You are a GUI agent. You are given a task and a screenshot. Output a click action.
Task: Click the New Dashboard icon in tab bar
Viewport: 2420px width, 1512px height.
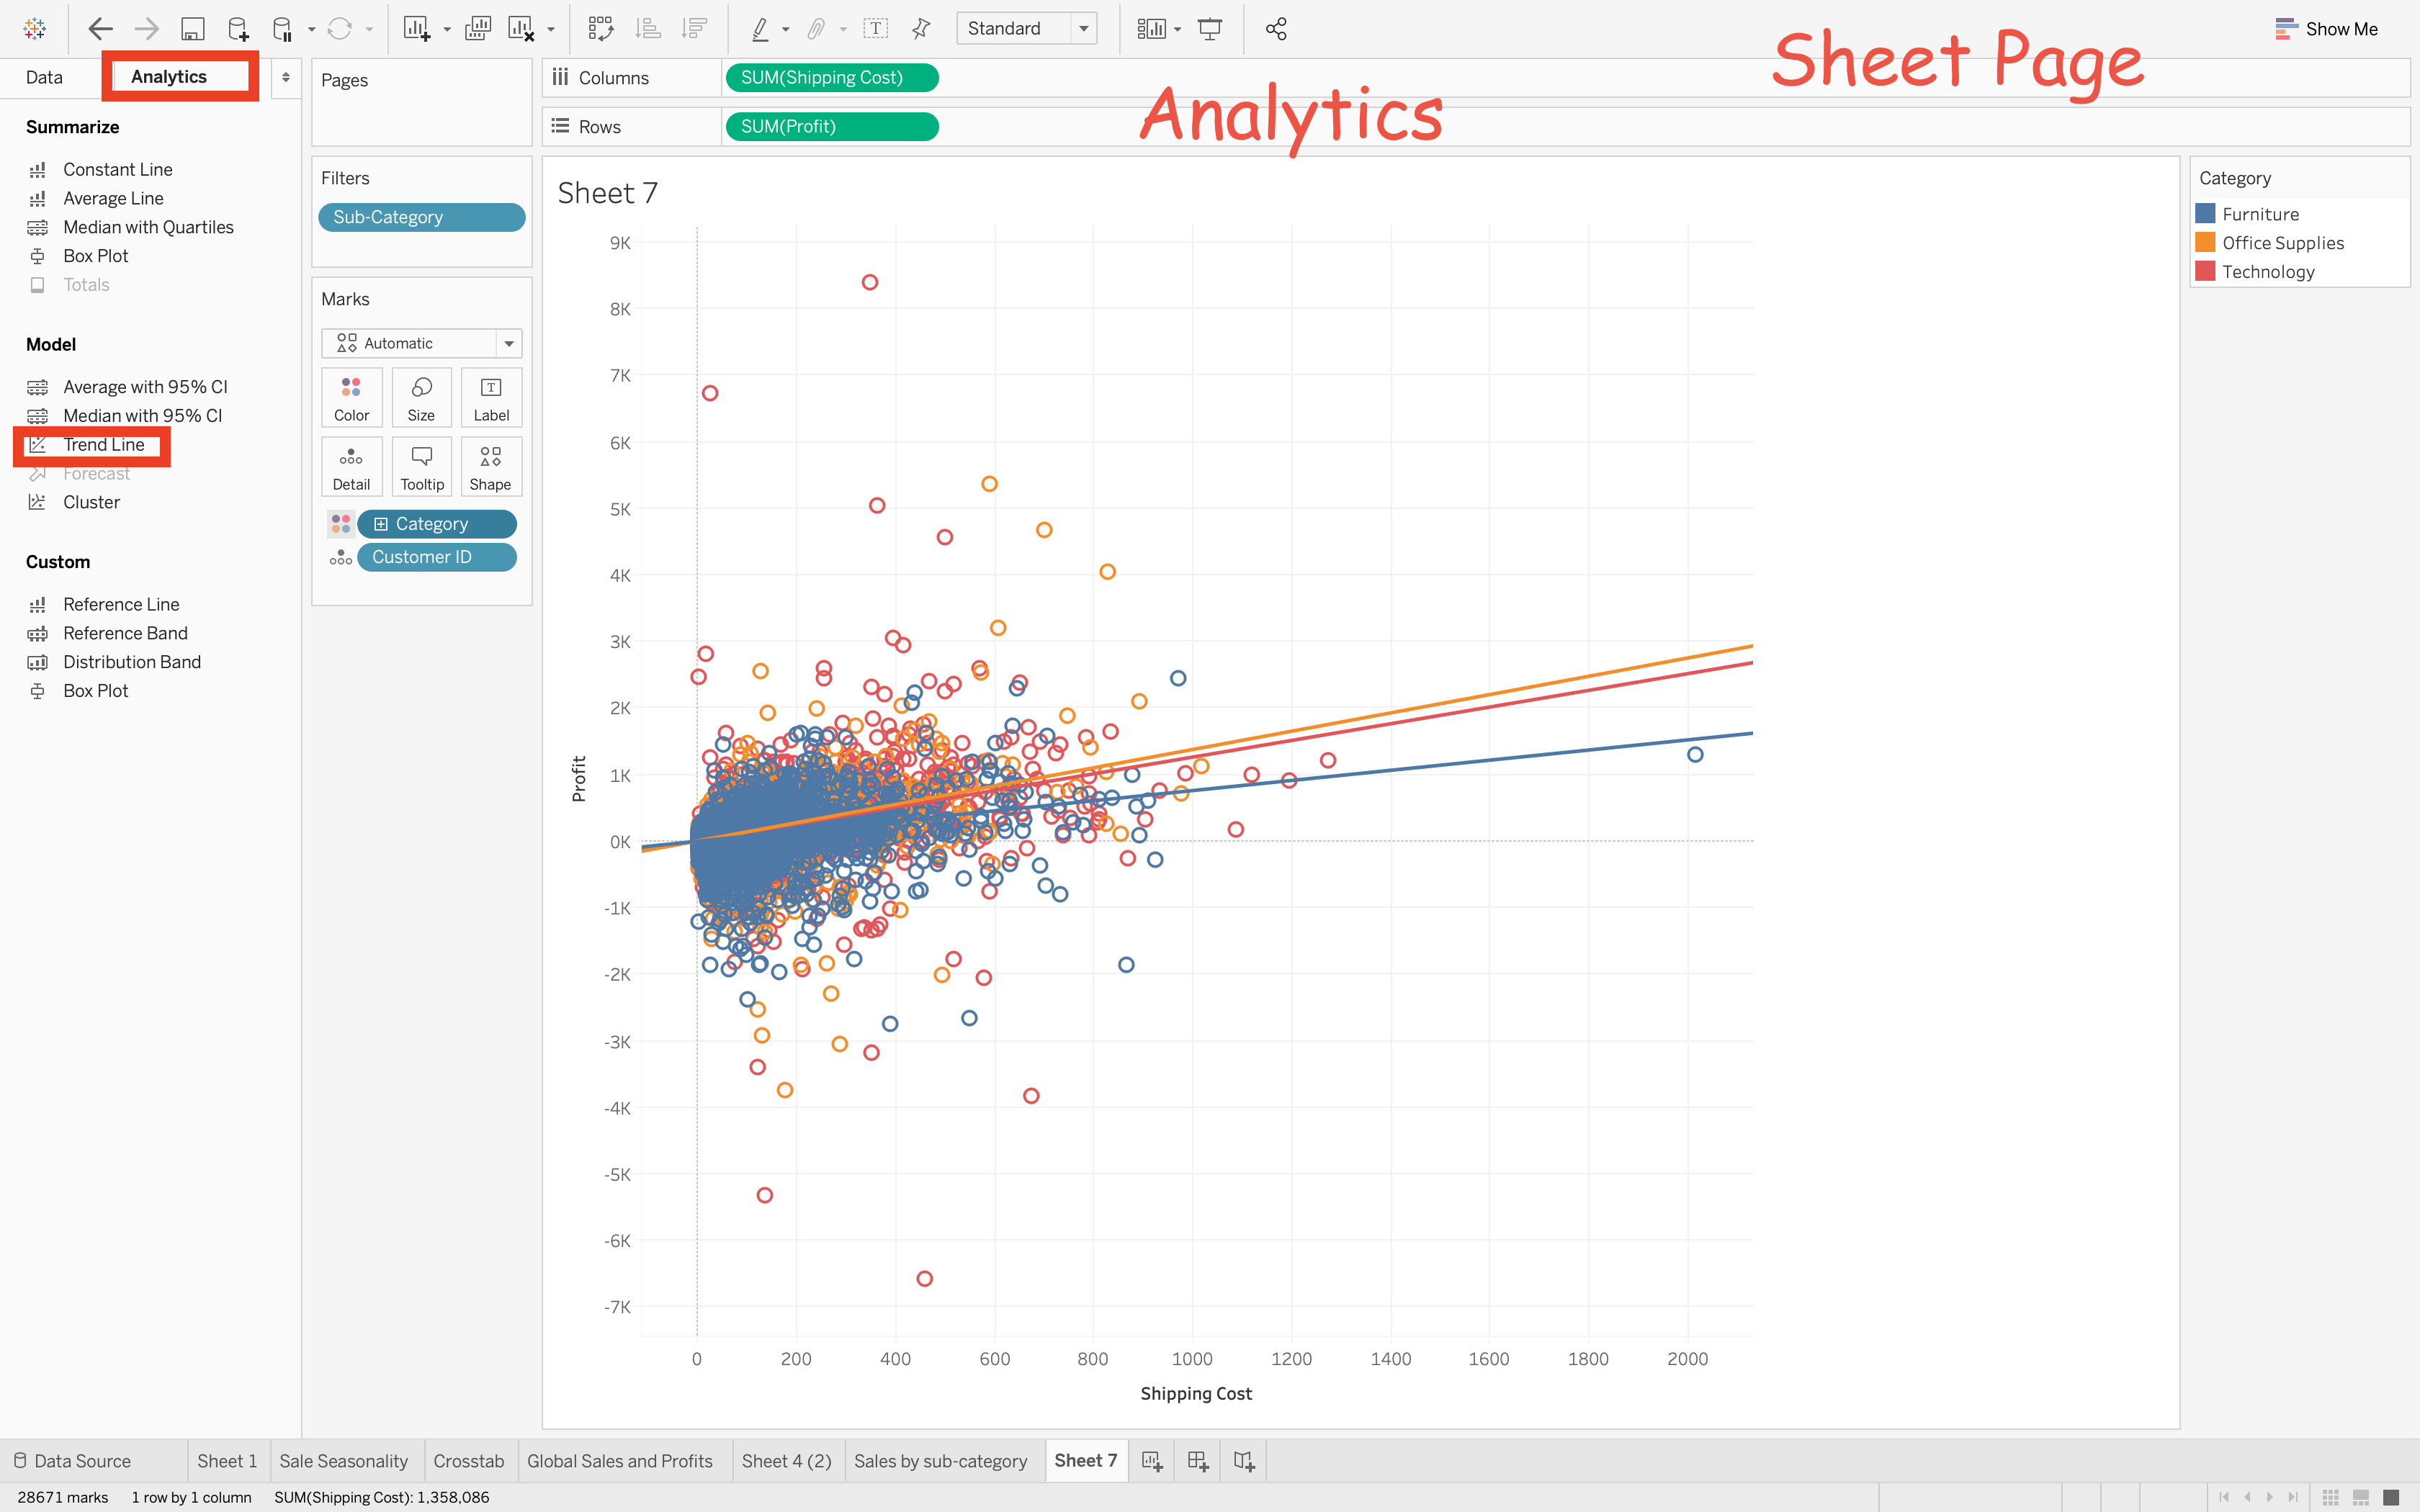[1197, 1461]
